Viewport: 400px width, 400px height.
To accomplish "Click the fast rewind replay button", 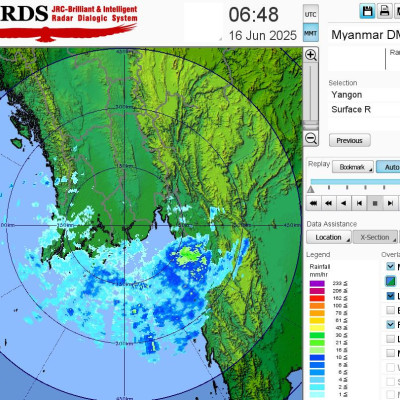I will (x=329, y=203).
